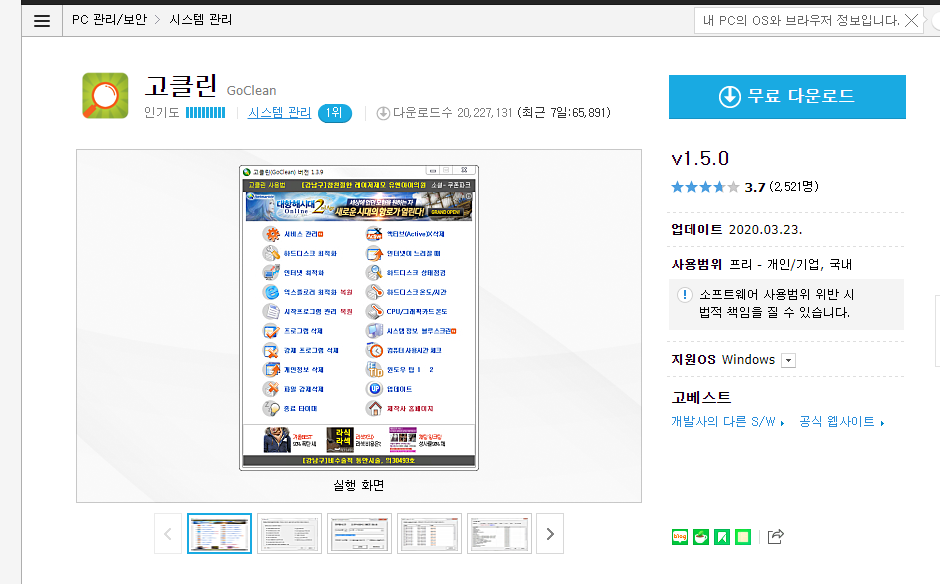940x584 pixels.
Task: Click the 사용범위 프리 - 개인/기업, 국내 text
Action: tap(761, 264)
